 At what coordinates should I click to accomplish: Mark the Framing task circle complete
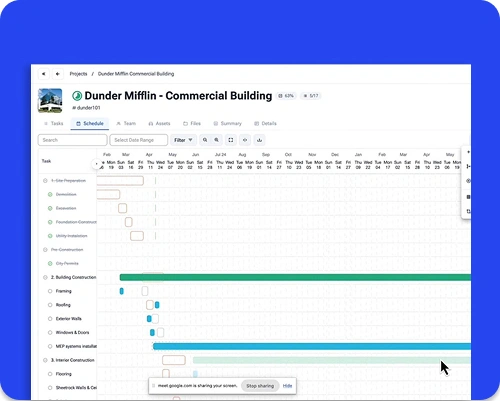tap(50, 291)
